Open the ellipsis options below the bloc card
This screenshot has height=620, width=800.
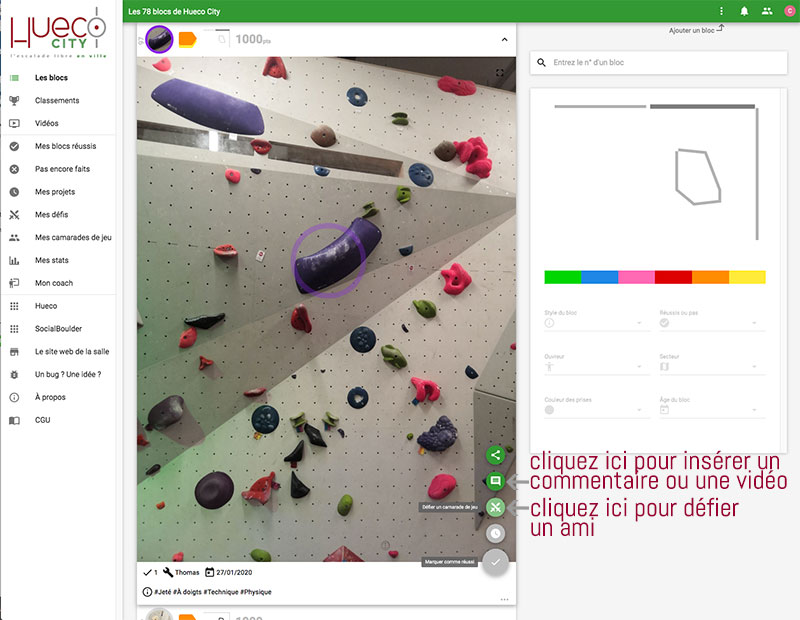[504, 599]
